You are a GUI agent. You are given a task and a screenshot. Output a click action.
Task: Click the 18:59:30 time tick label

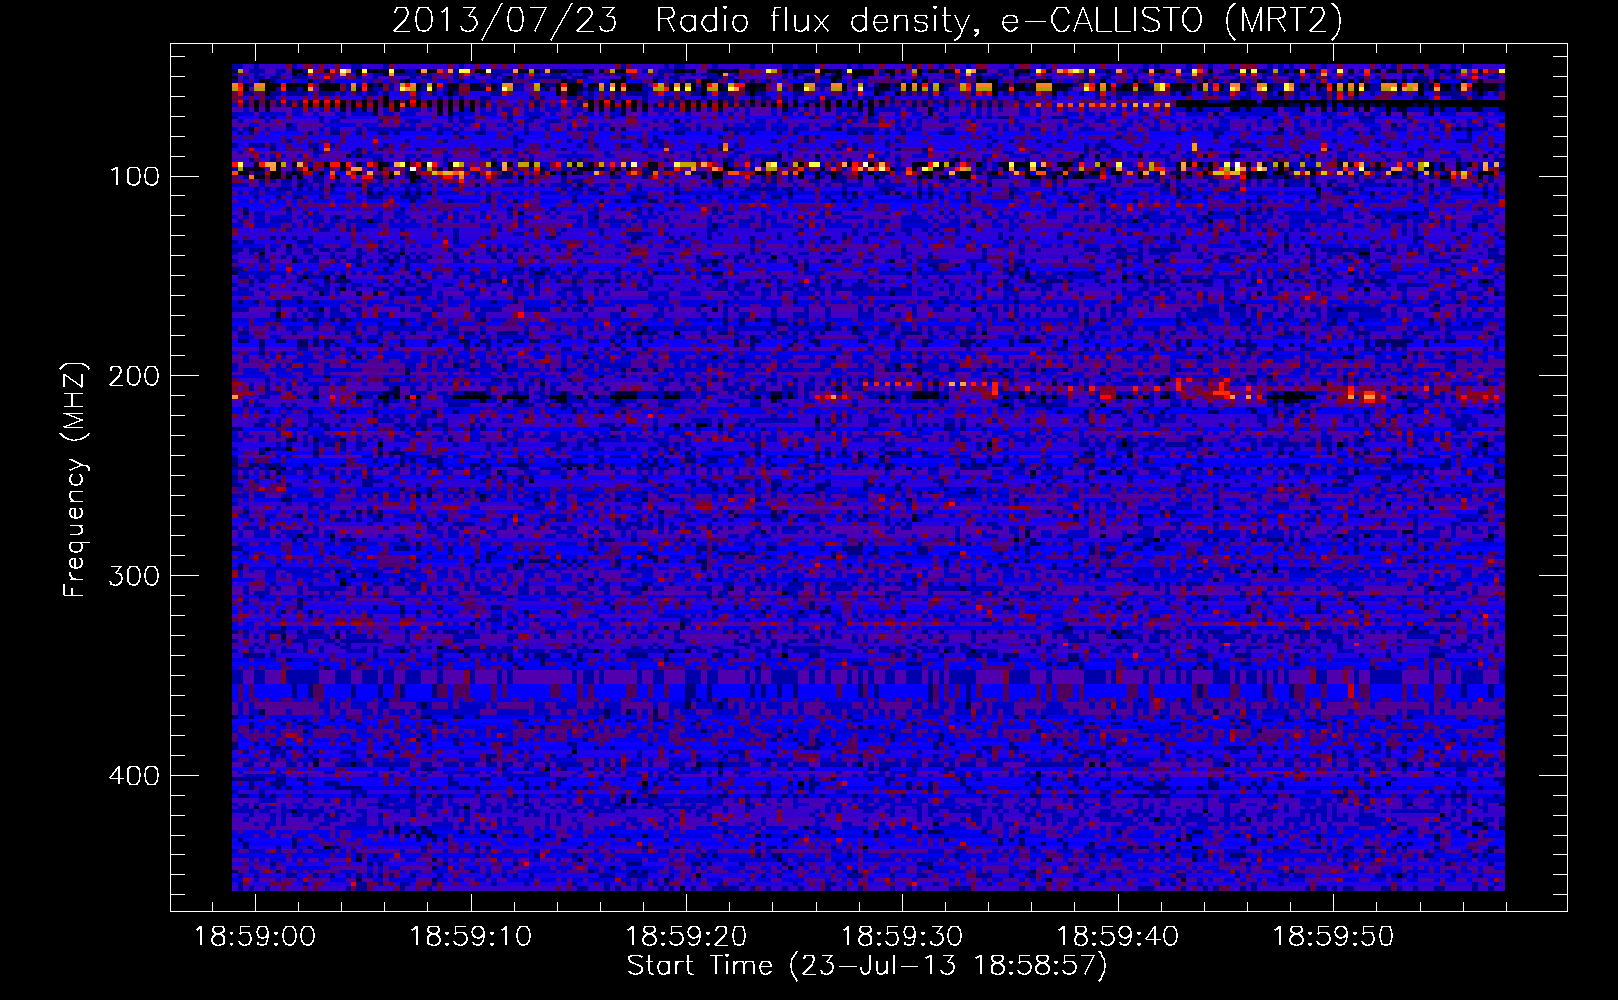tap(902, 937)
